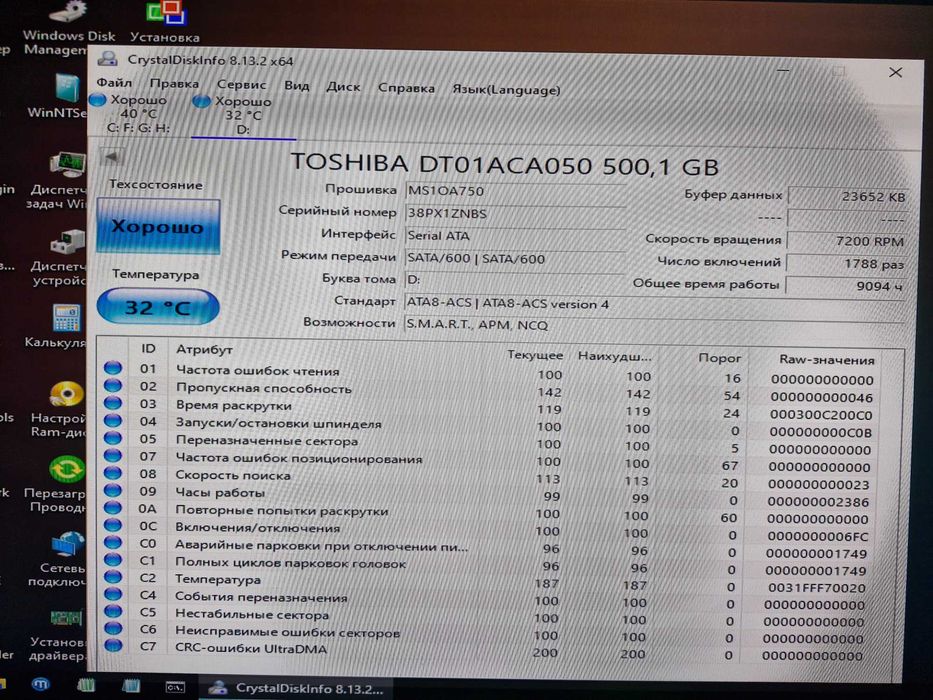Click status orb for attribute C2

[x=113, y=577]
